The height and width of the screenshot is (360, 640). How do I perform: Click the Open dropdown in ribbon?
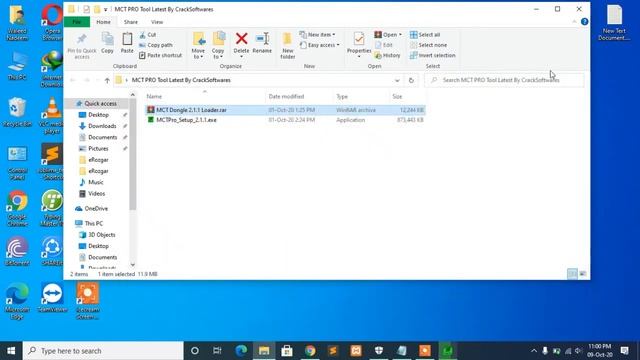[388, 35]
